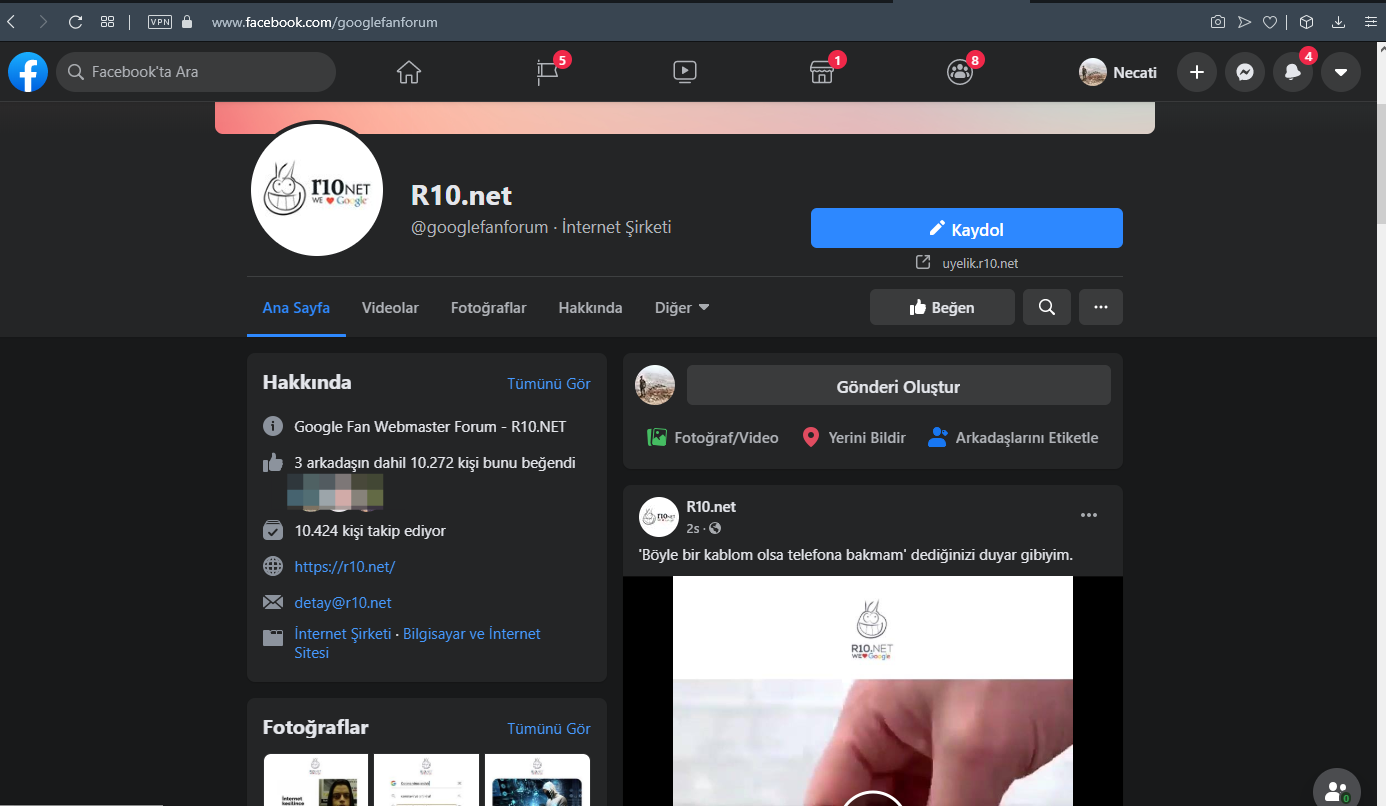The width and height of the screenshot is (1386, 806).
Task: Click the browser back arrow
Action: point(11,21)
